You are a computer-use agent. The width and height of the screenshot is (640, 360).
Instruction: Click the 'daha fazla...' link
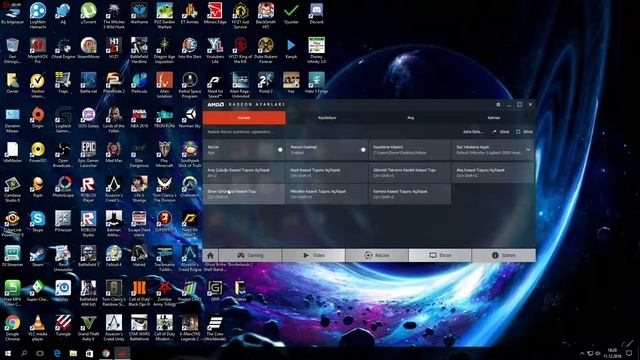pyautogui.click(x=473, y=132)
